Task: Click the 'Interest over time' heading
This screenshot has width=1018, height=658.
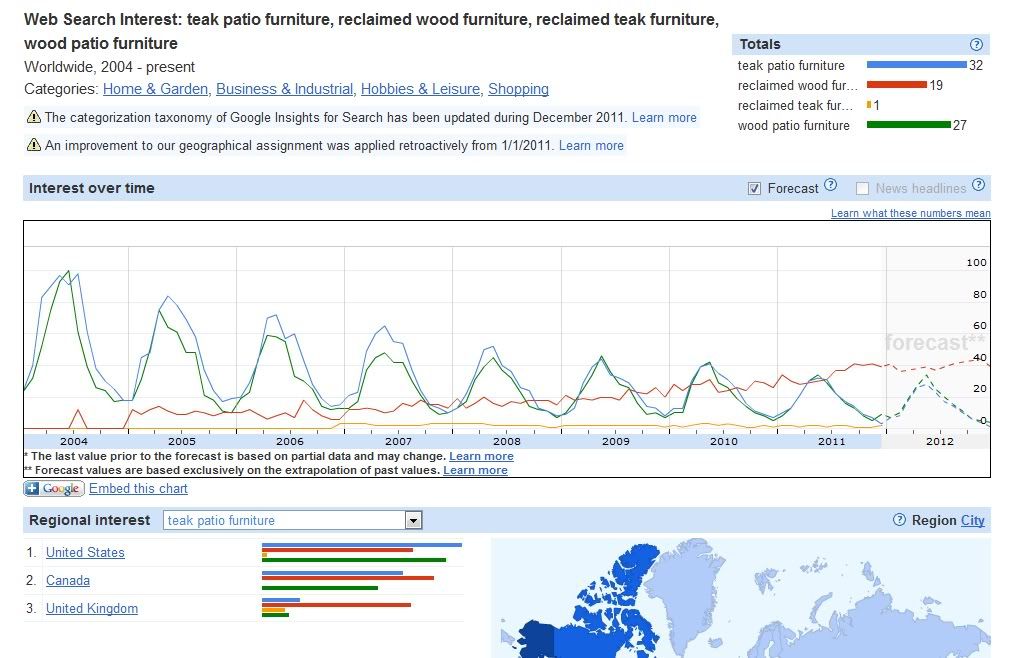Action: click(92, 188)
